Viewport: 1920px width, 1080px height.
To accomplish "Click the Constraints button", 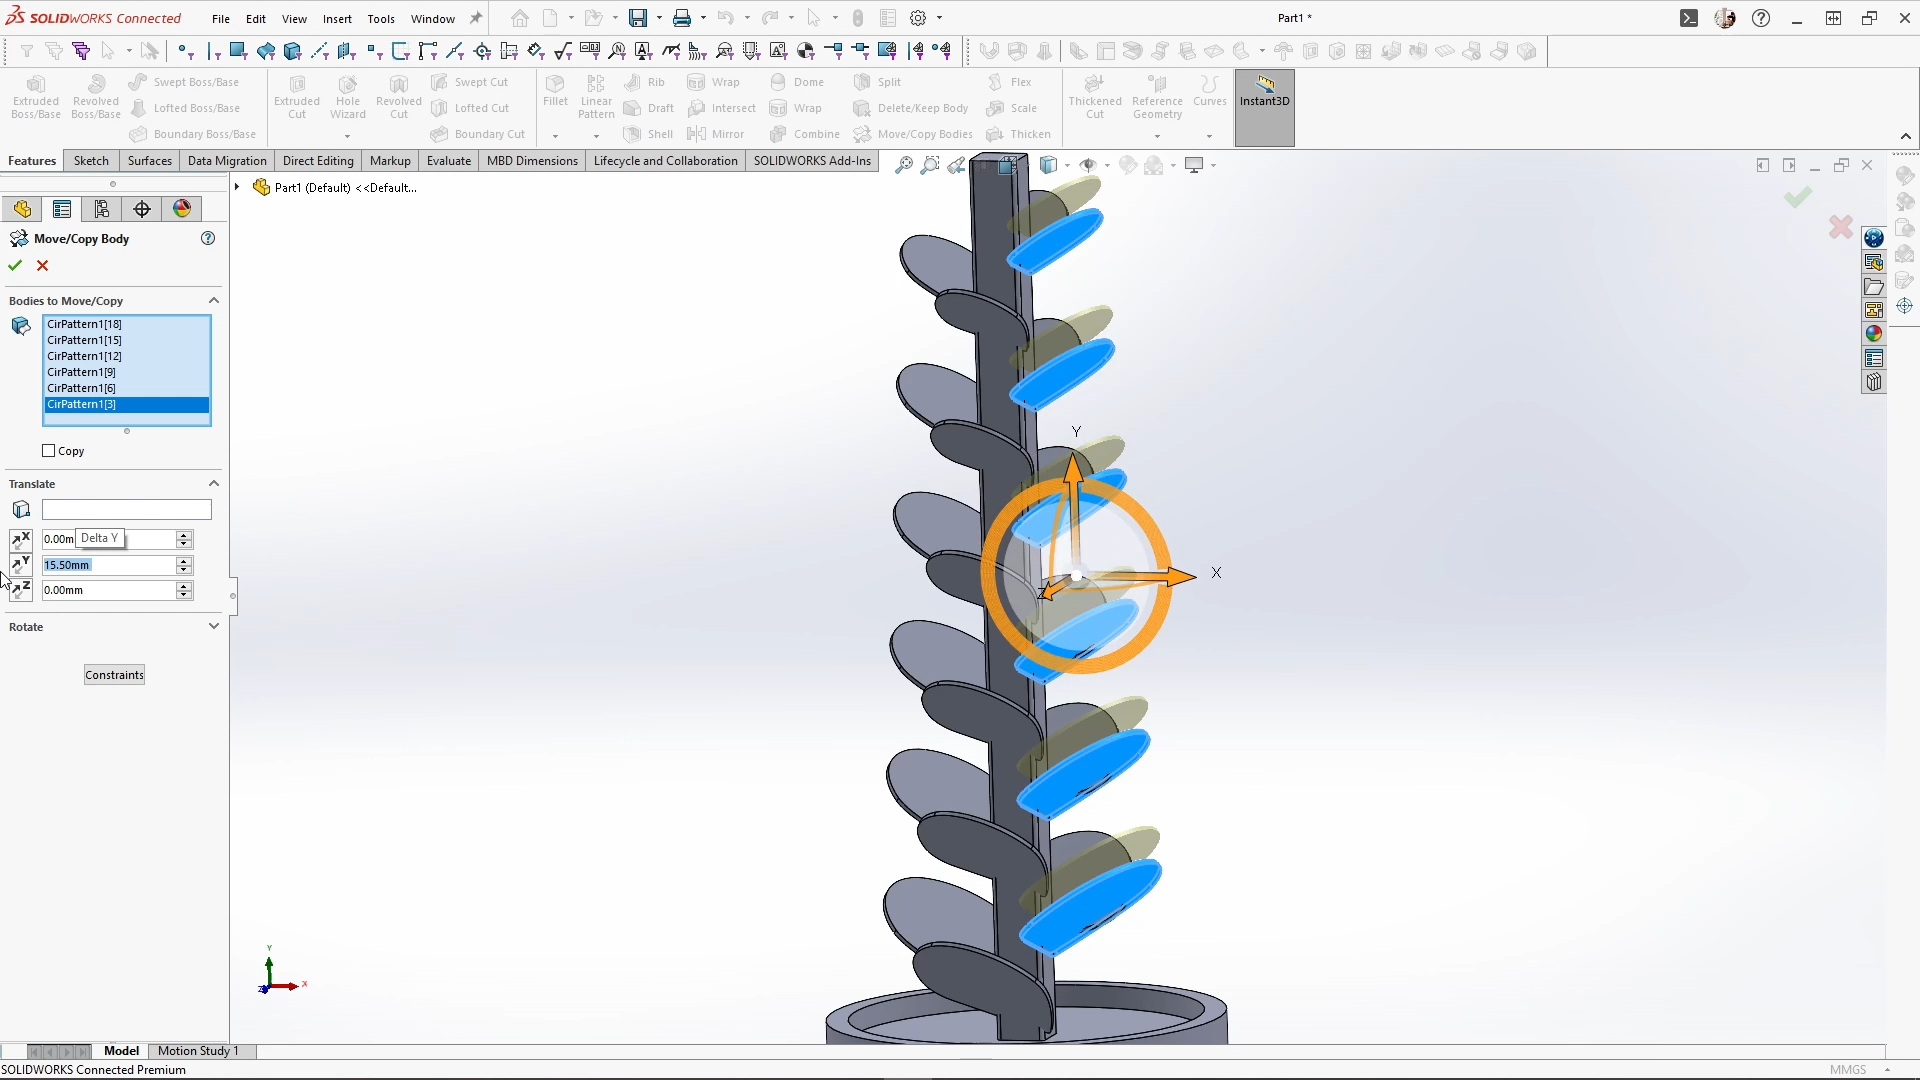I will 114,675.
